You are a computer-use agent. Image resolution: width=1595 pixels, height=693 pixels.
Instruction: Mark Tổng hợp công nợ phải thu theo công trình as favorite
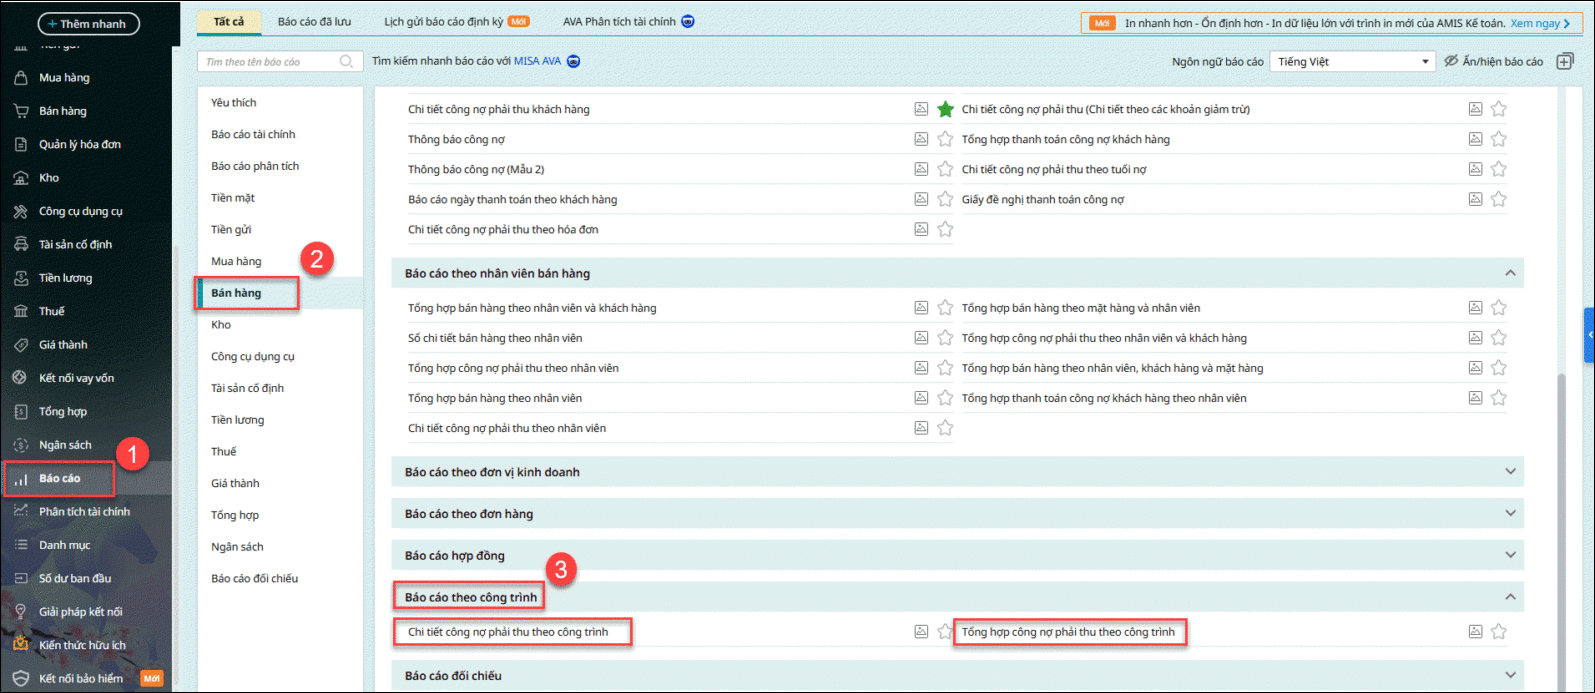[1498, 631]
